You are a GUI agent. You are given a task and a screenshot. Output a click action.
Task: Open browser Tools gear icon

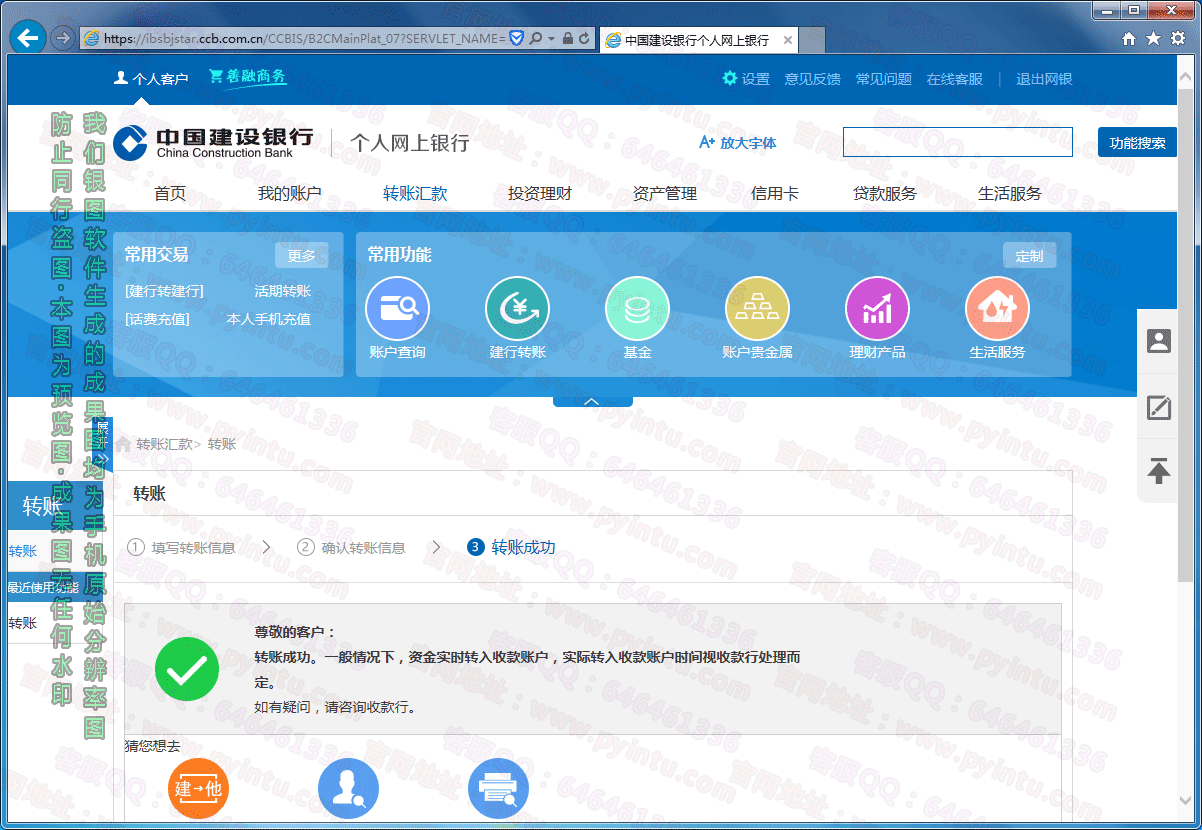tap(1177, 39)
